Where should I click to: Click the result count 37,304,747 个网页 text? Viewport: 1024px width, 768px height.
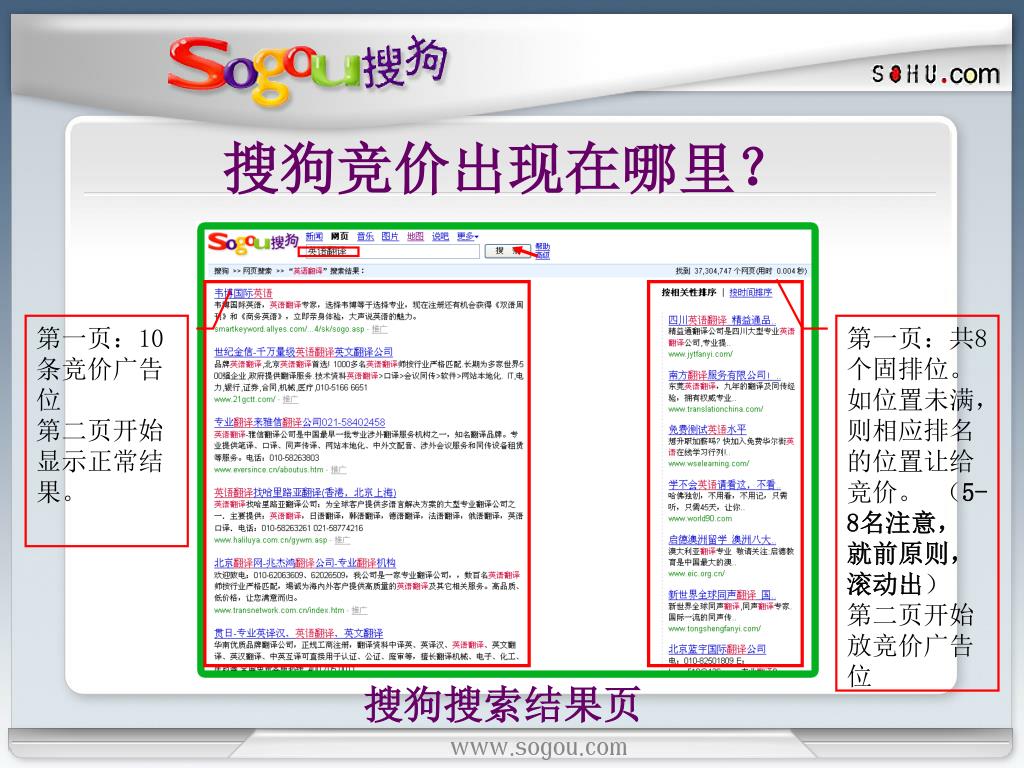click(x=722, y=271)
